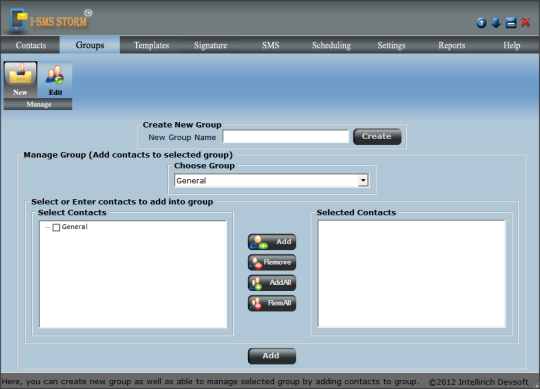
Task: Open the SMS tab
Action: (x=270, y=45)
